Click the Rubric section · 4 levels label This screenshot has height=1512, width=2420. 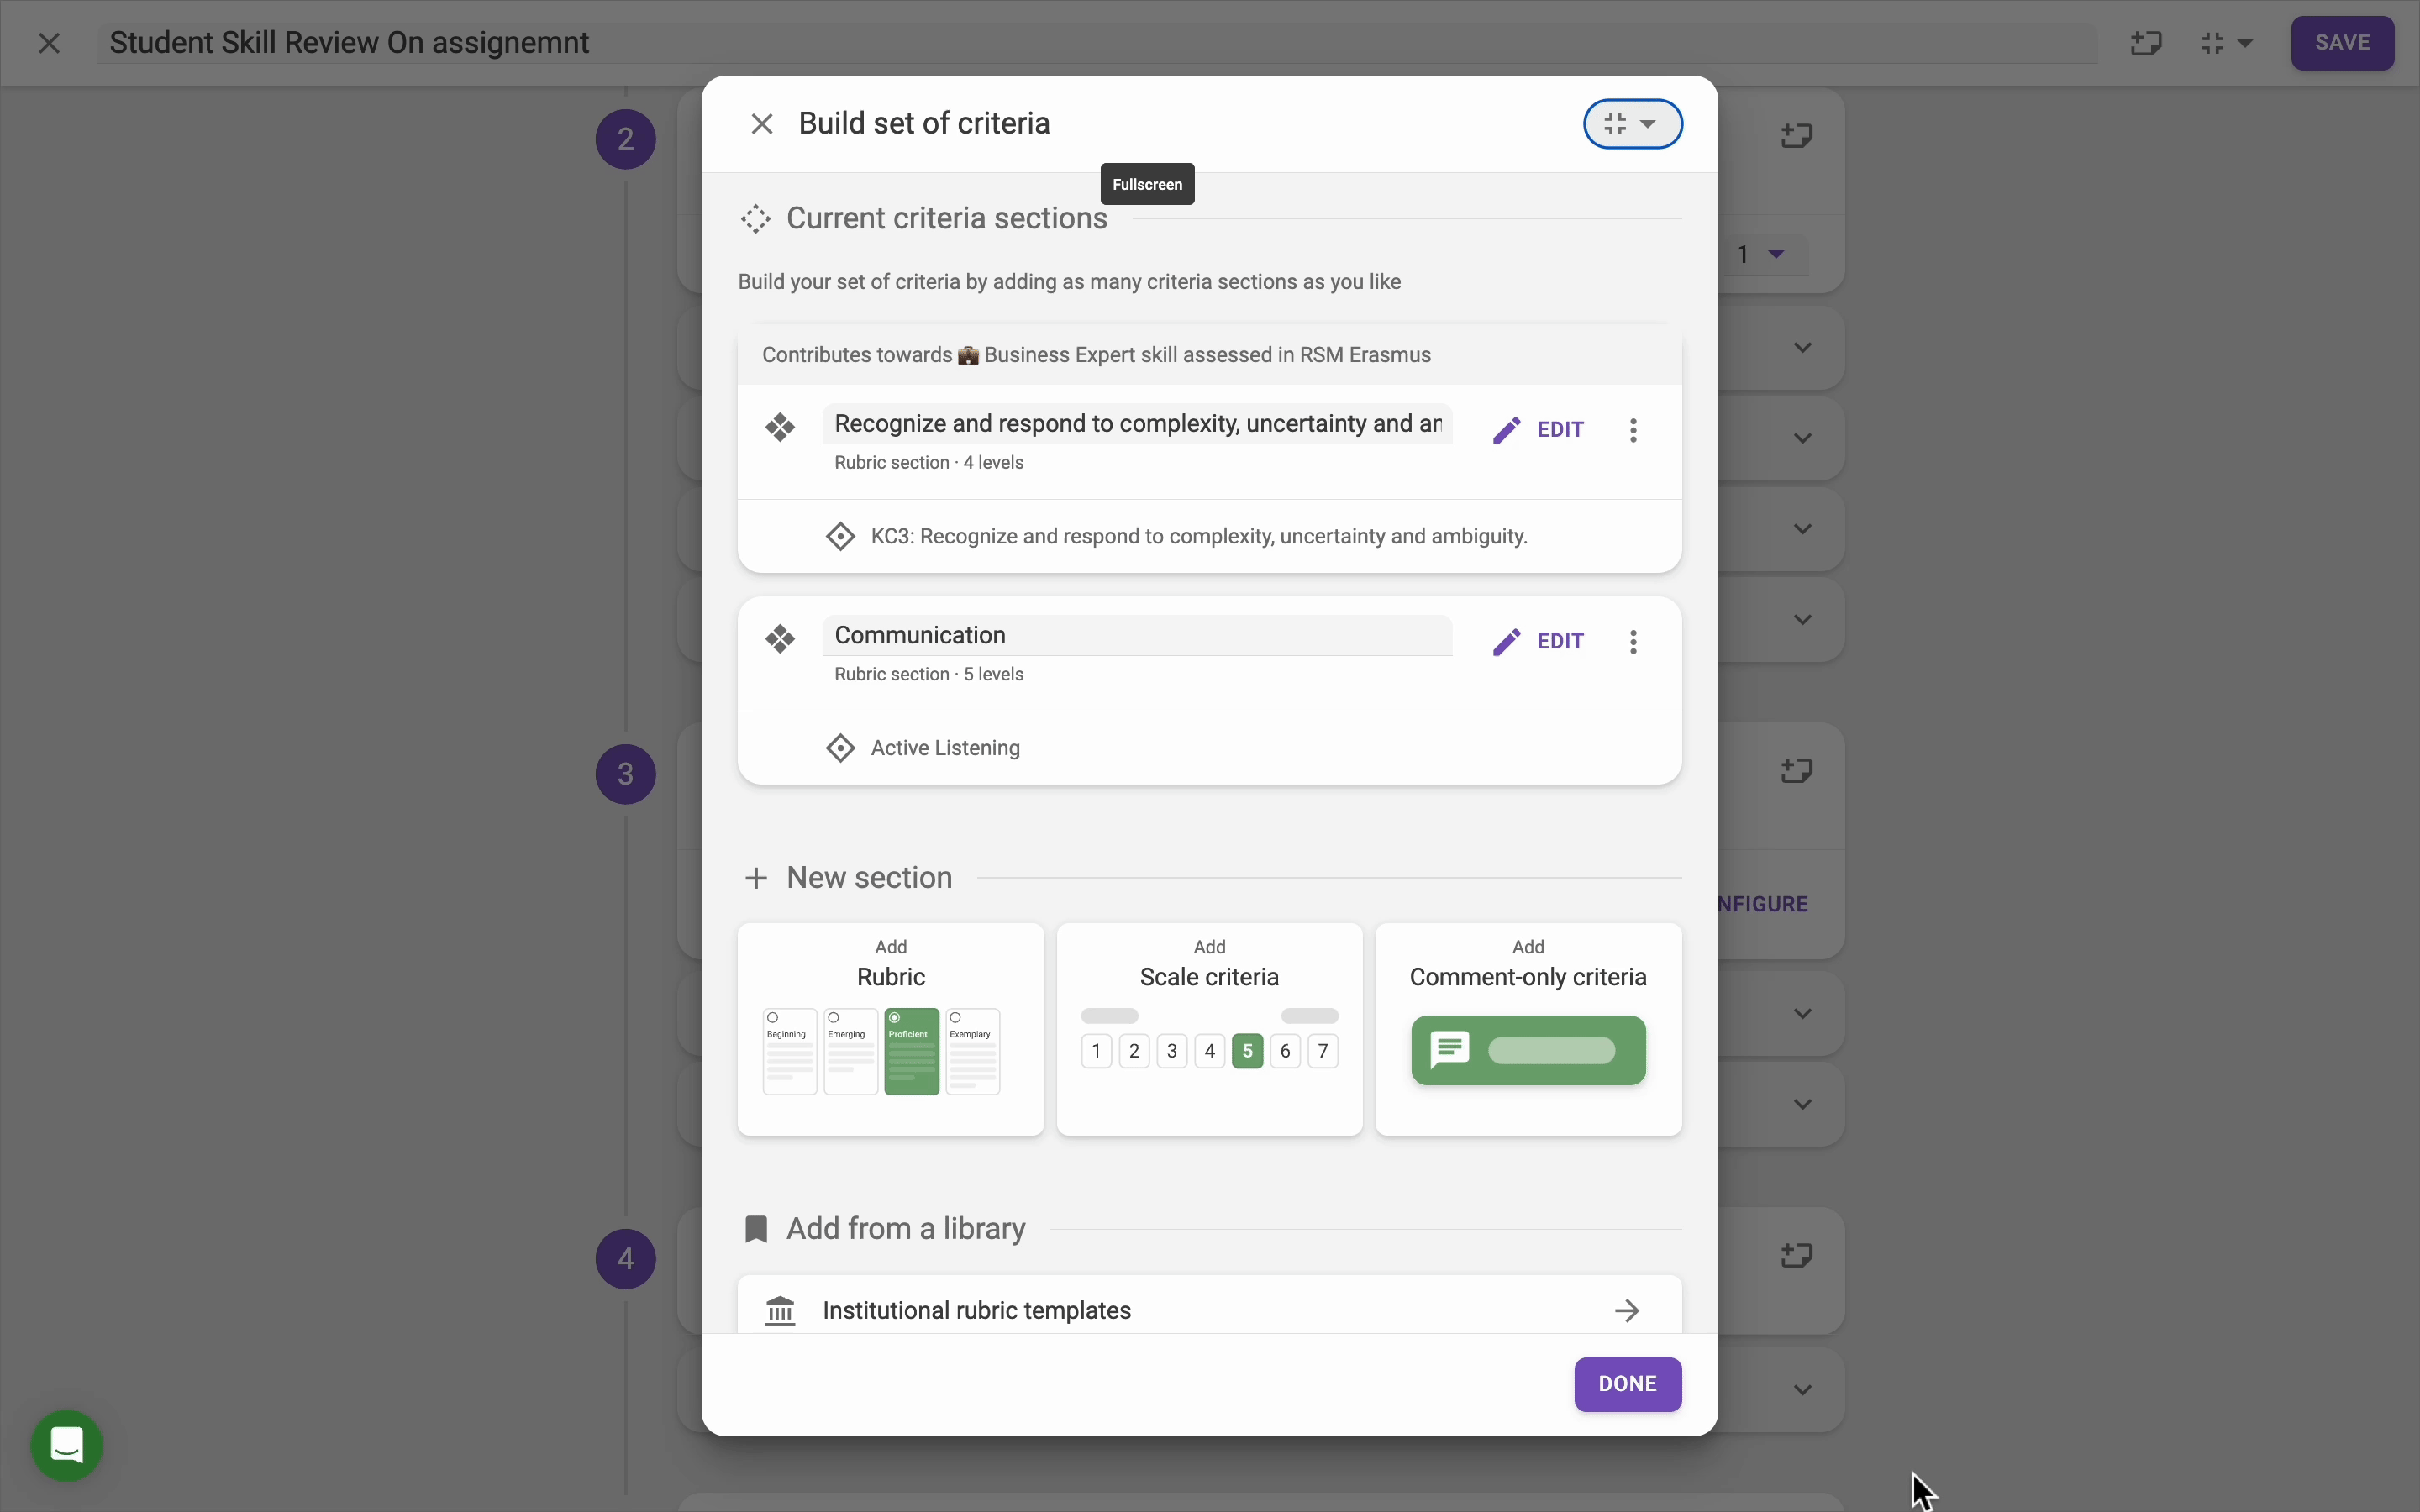click(x=929, y=463)
